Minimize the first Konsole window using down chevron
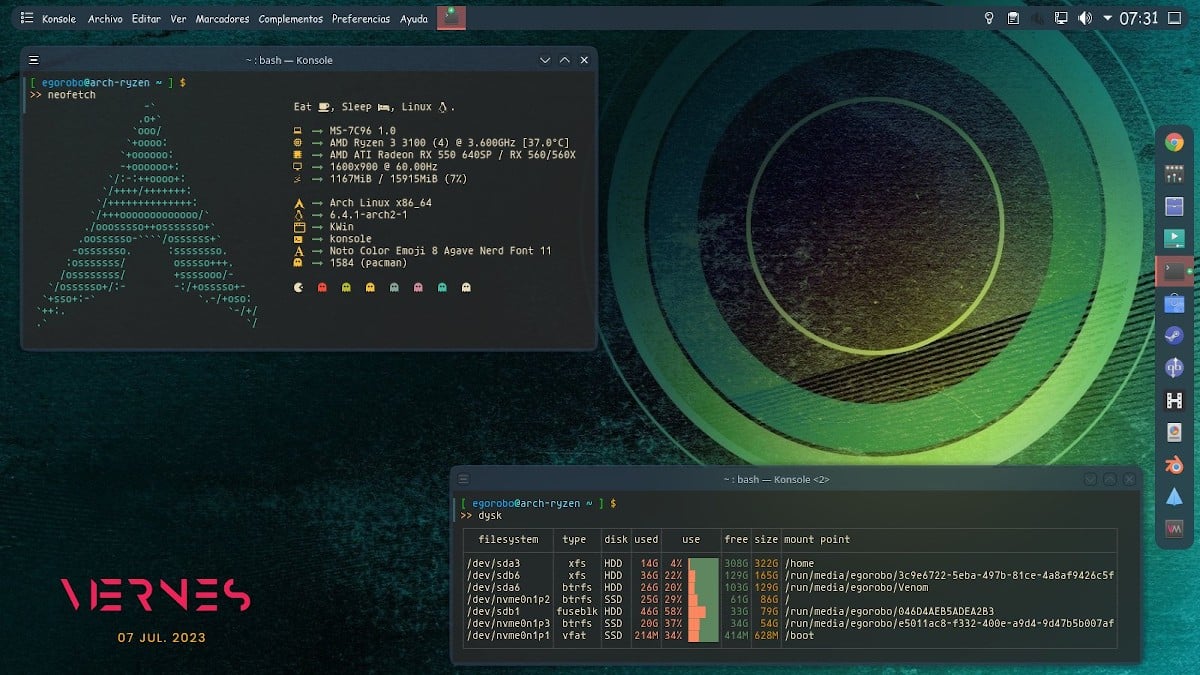1200x675 pixels. tap(545, 60)
